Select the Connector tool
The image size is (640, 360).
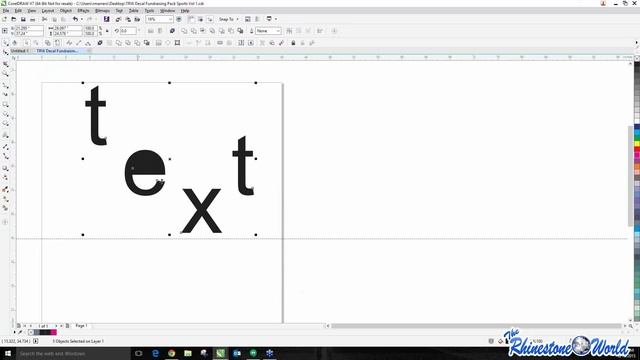coord(5,157)
